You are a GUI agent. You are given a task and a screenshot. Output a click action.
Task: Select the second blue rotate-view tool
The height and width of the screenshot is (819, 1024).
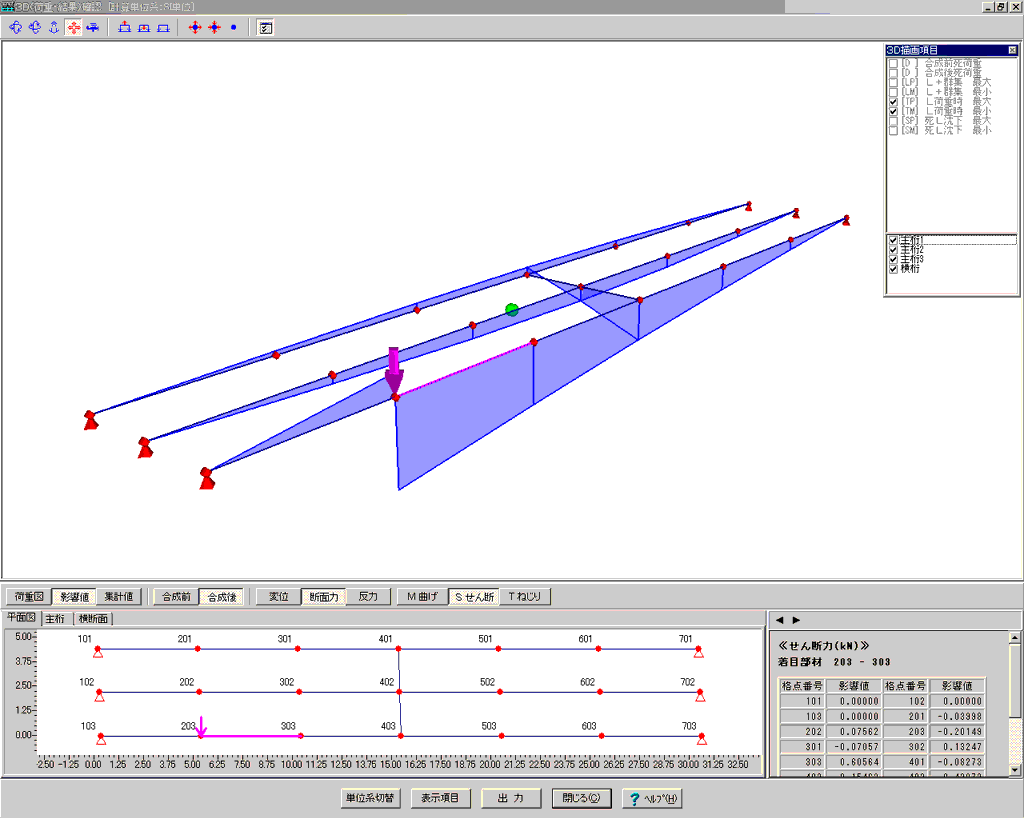(35, 27)
